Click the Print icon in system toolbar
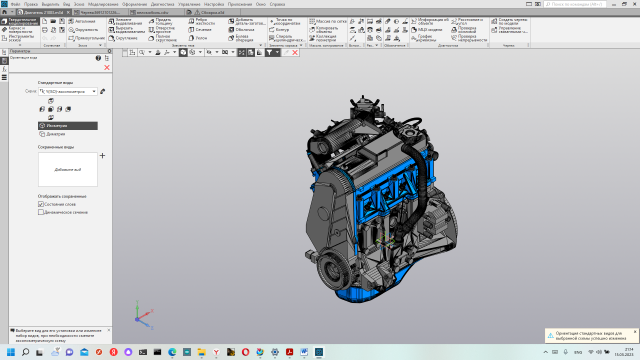This screenshot has width=640, height=360. click(x=44, y=30)
